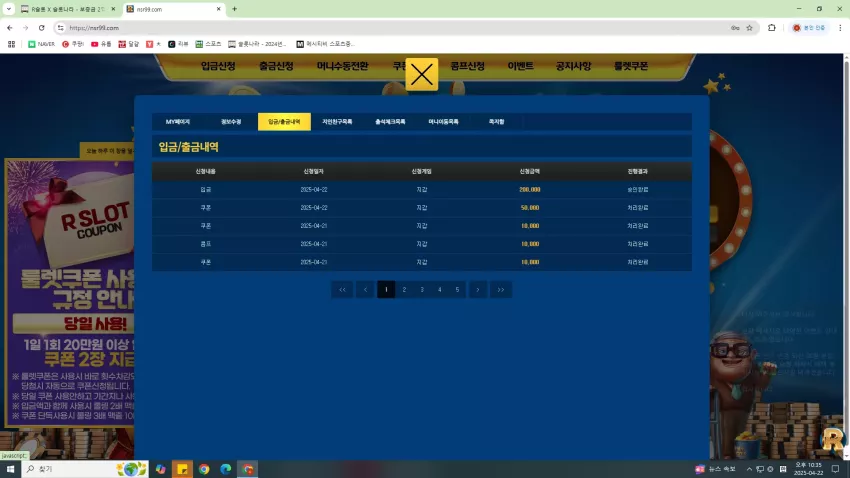Show hidden system tray icons
Viewport: 850px width, 478px height.
click(749, 469)
